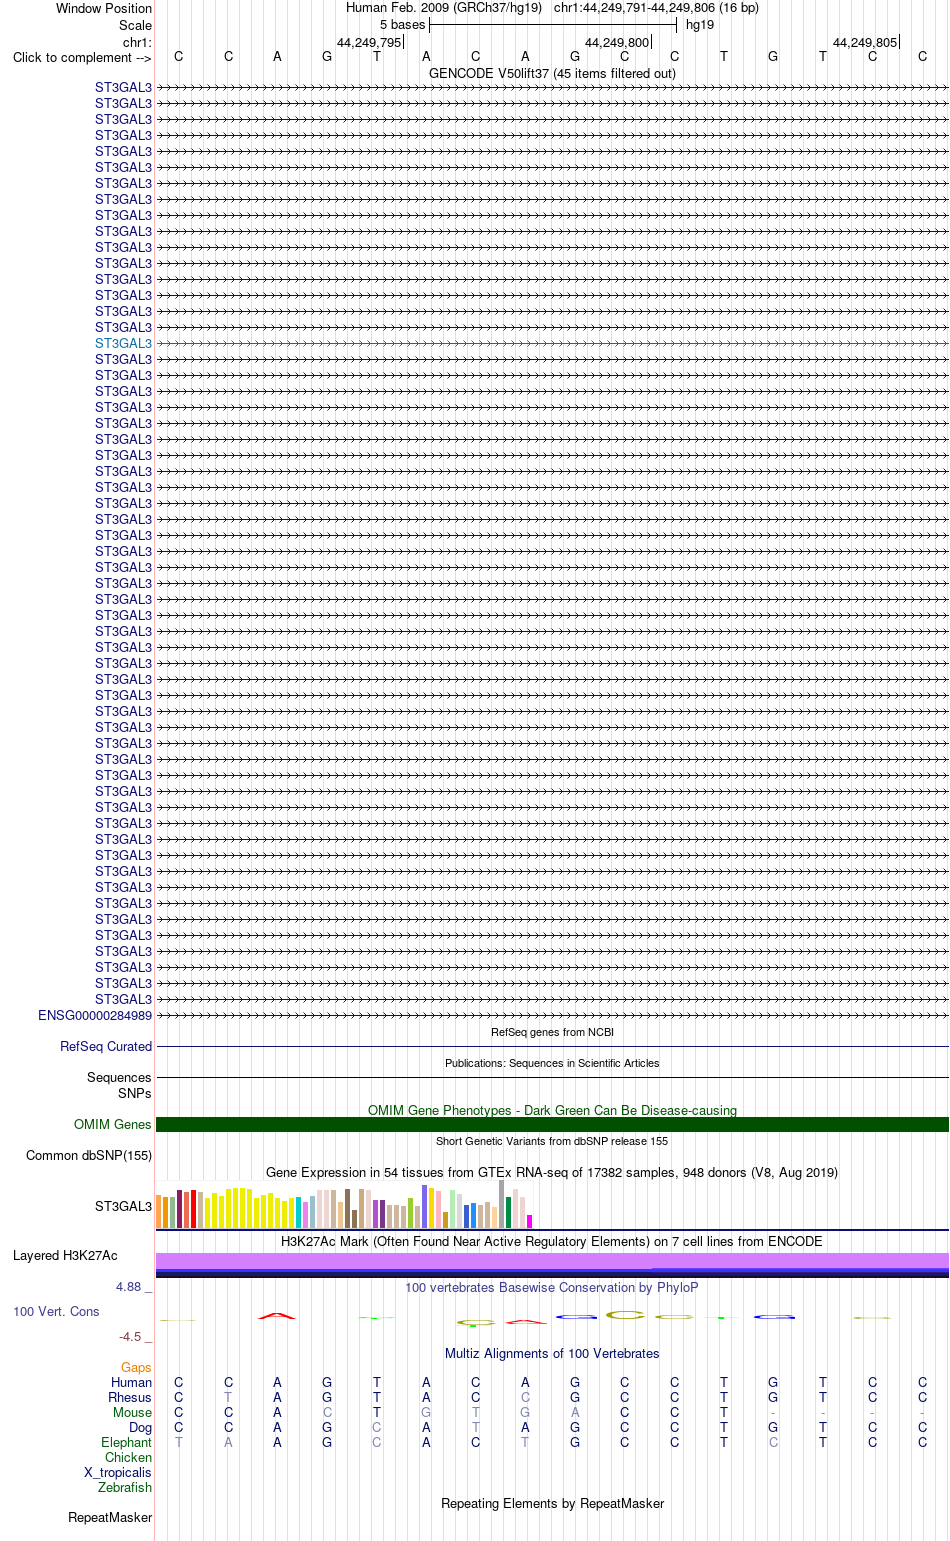Open the 100 Vert. Cons label

tap(56, 1311)
